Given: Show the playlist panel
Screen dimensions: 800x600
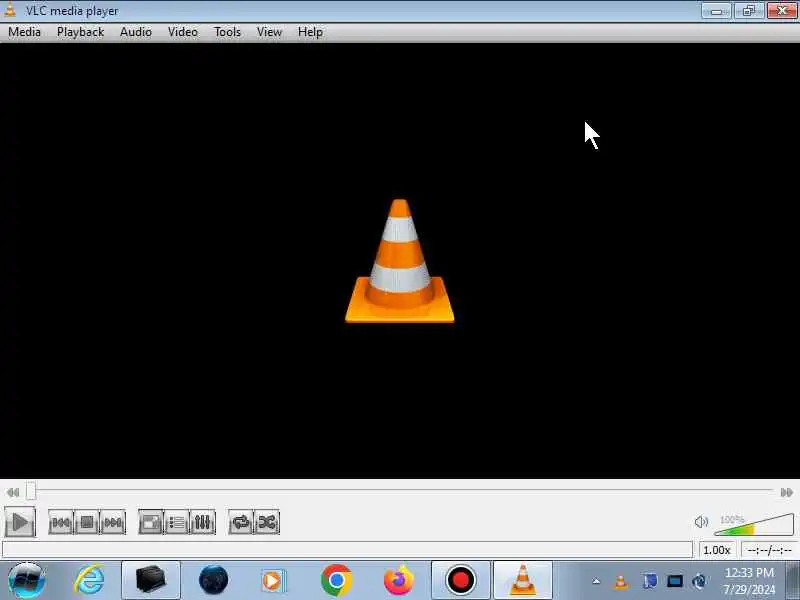Looking at the screenshot, I should (x=177, y=522).
